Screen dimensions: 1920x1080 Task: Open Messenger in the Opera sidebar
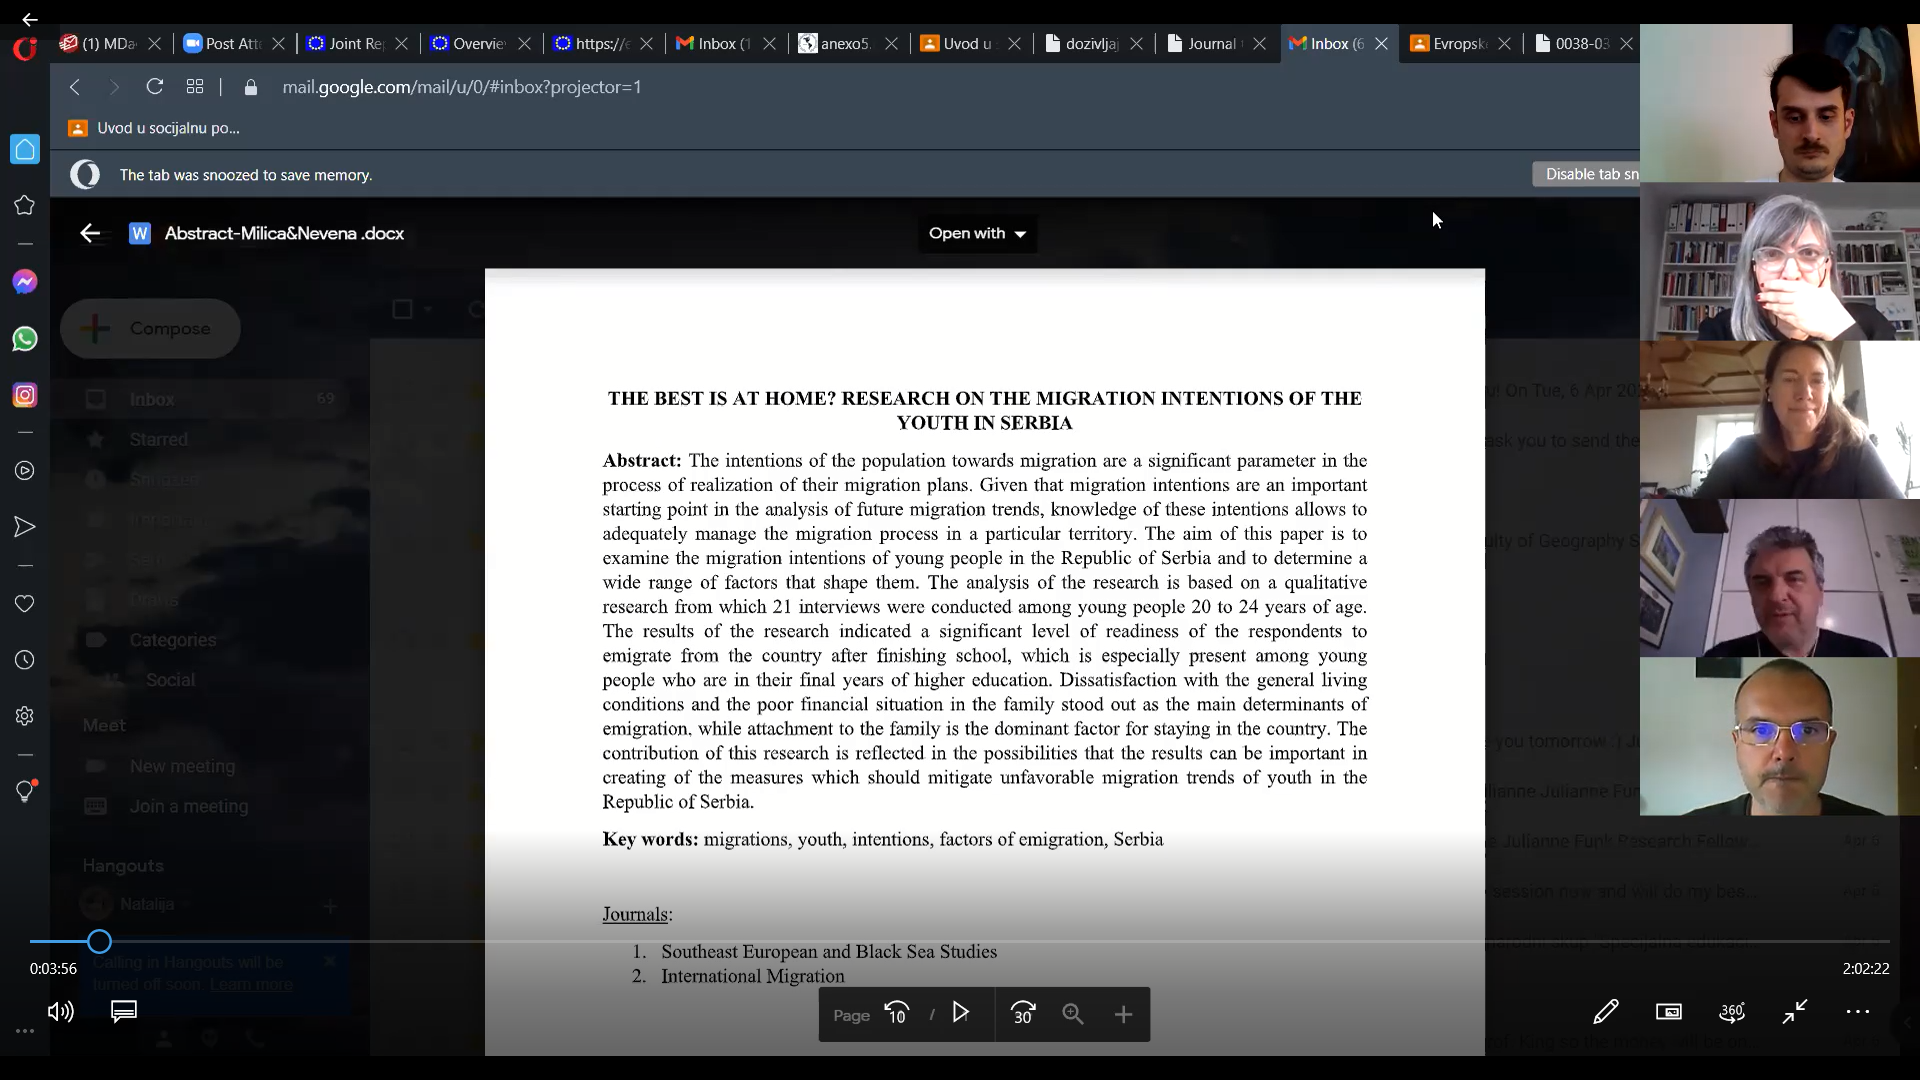click(x=25, y=282)
